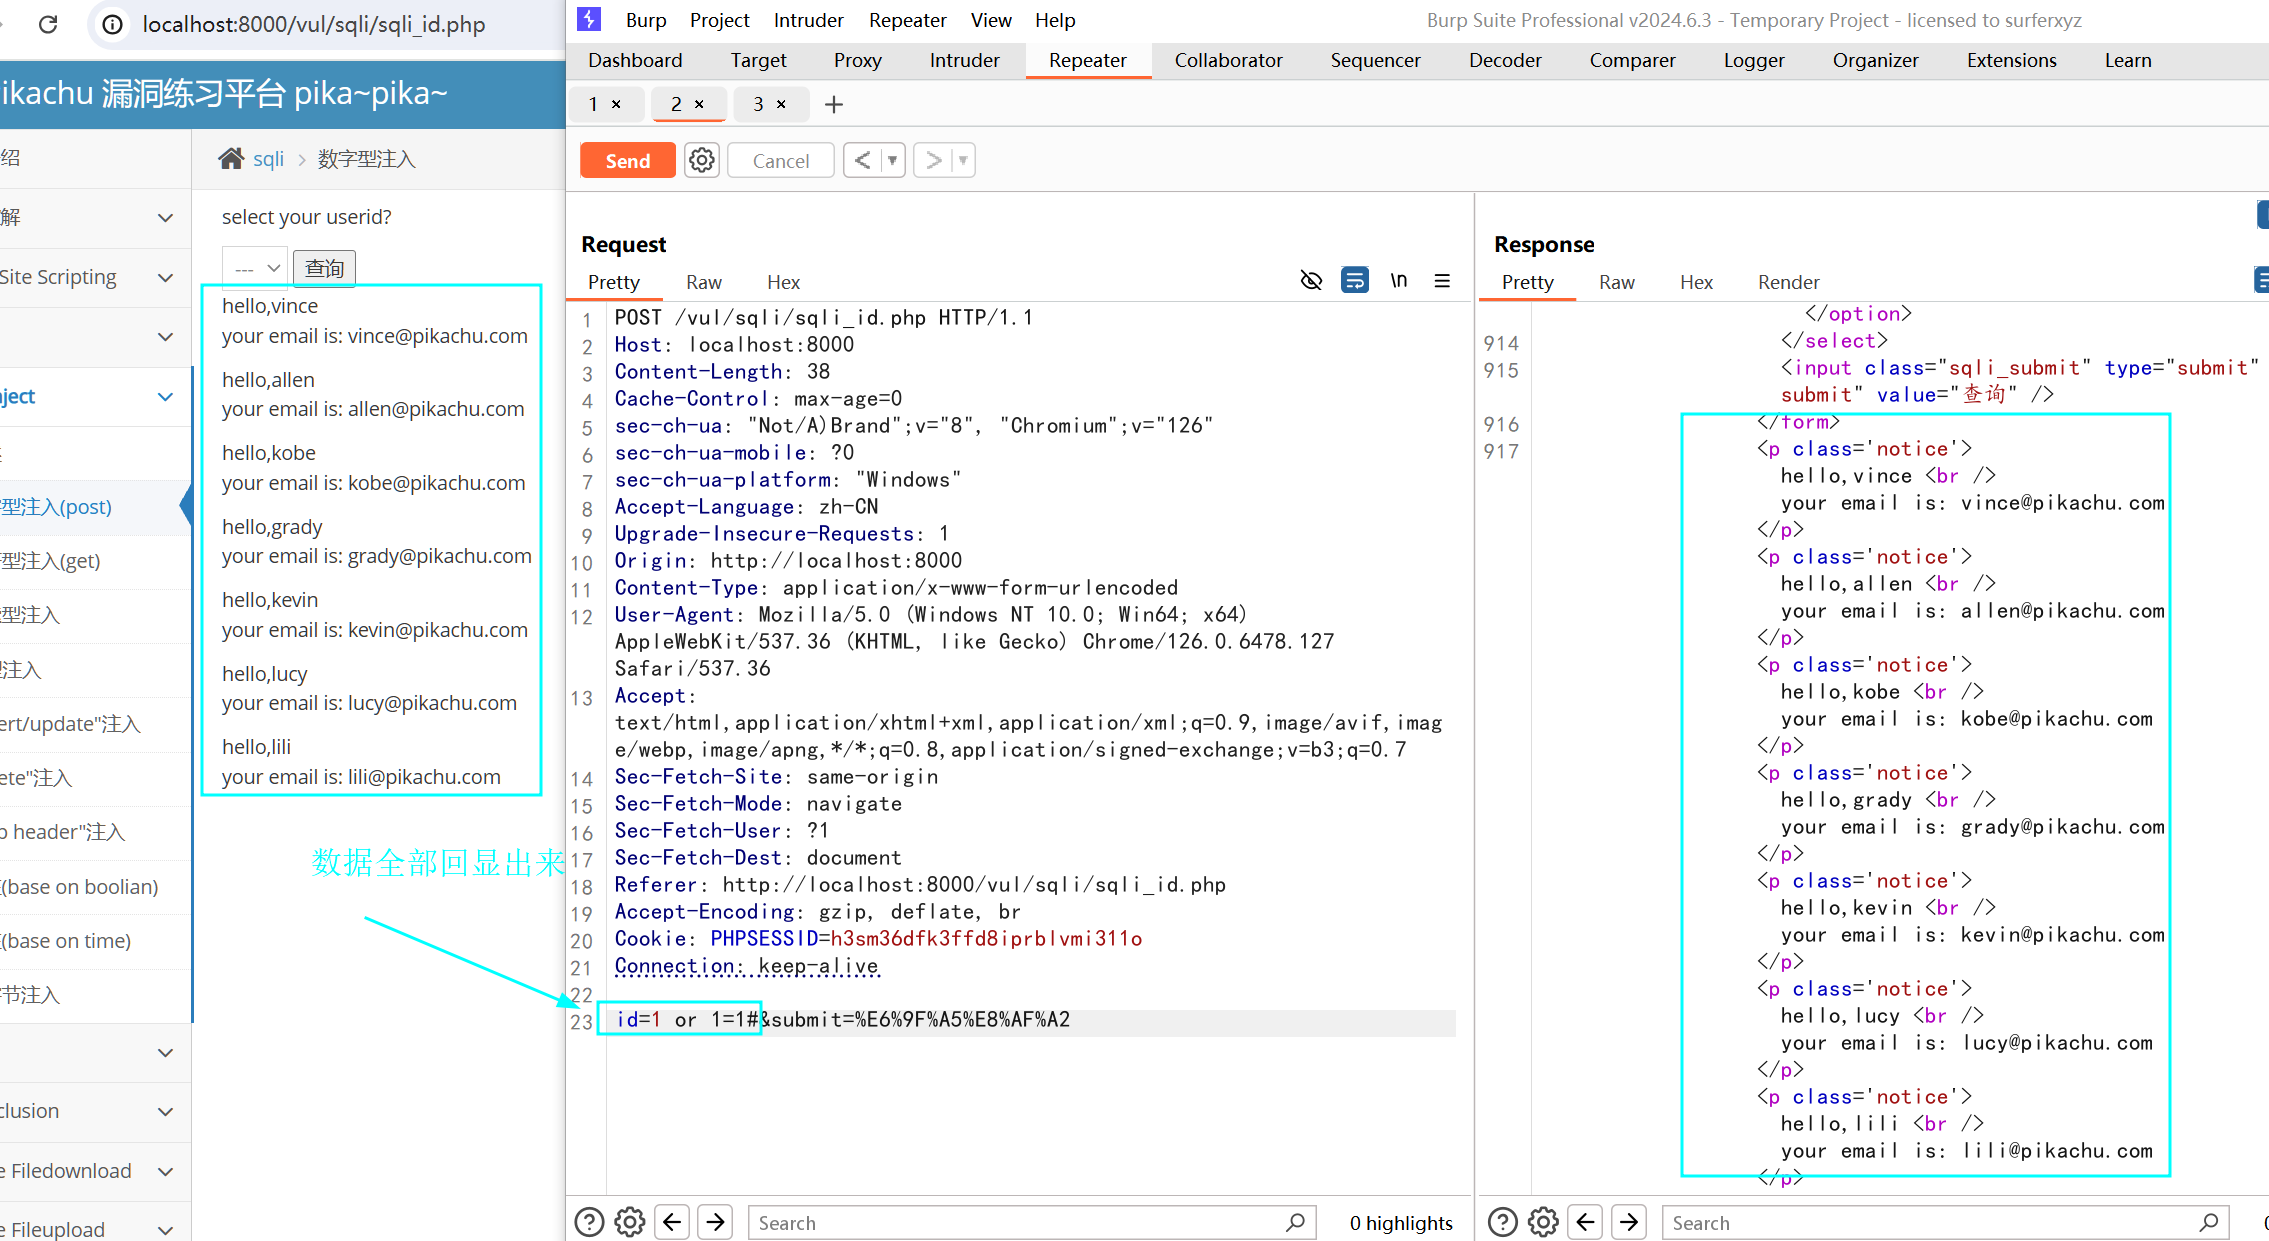Open Request search help icon
Image resolution: width=2269 pixels, height=1241 pixels.
click(589, 1222)
